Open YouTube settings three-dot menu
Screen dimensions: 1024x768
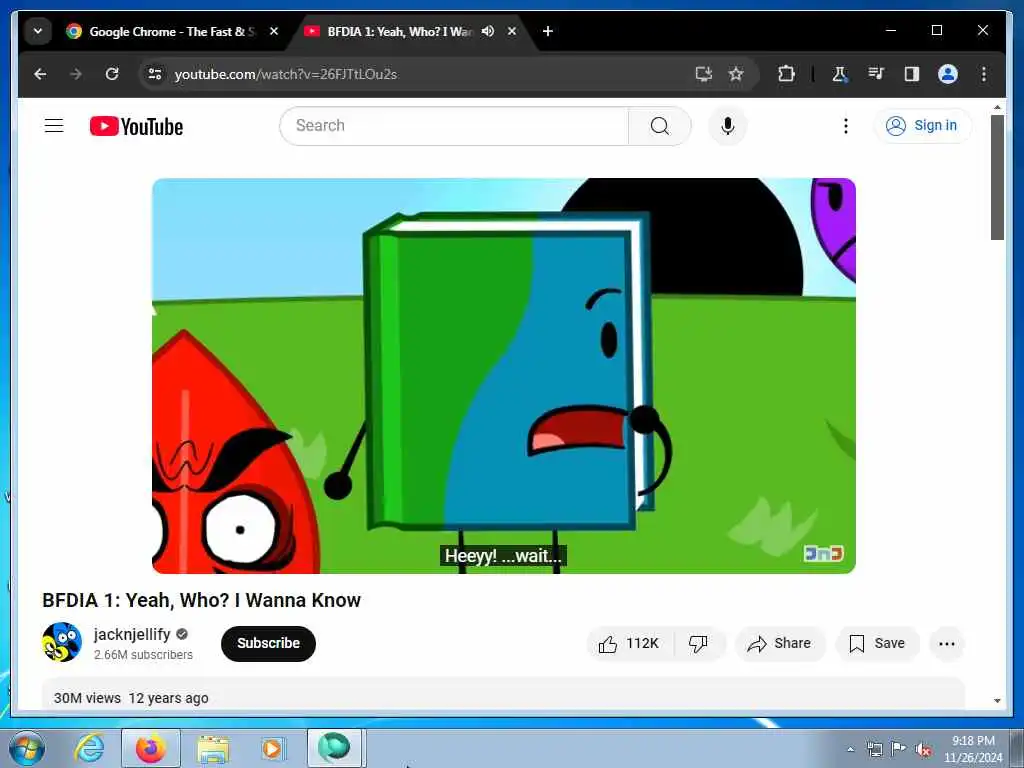(845, 125)
